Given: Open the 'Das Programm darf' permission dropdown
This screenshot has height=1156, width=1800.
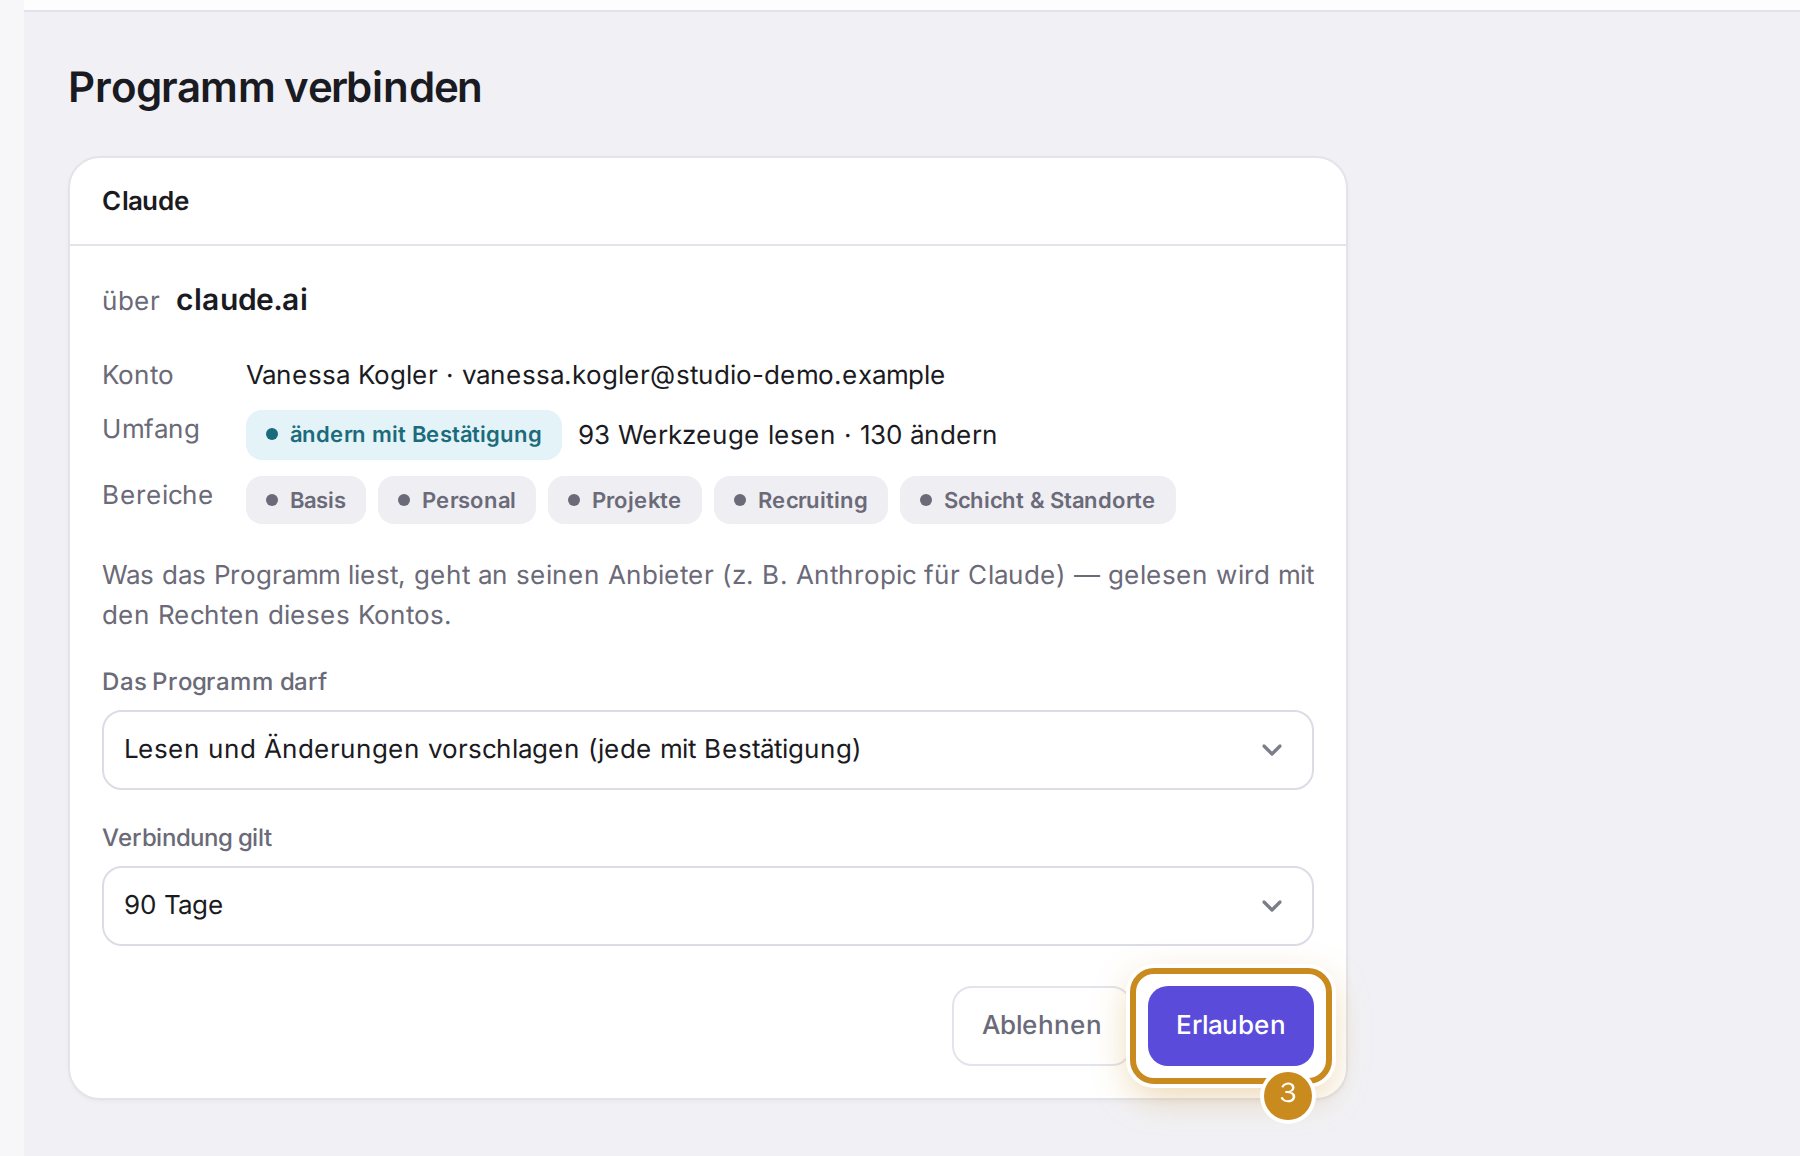Looking at the screenshot, I should [707, 750].
